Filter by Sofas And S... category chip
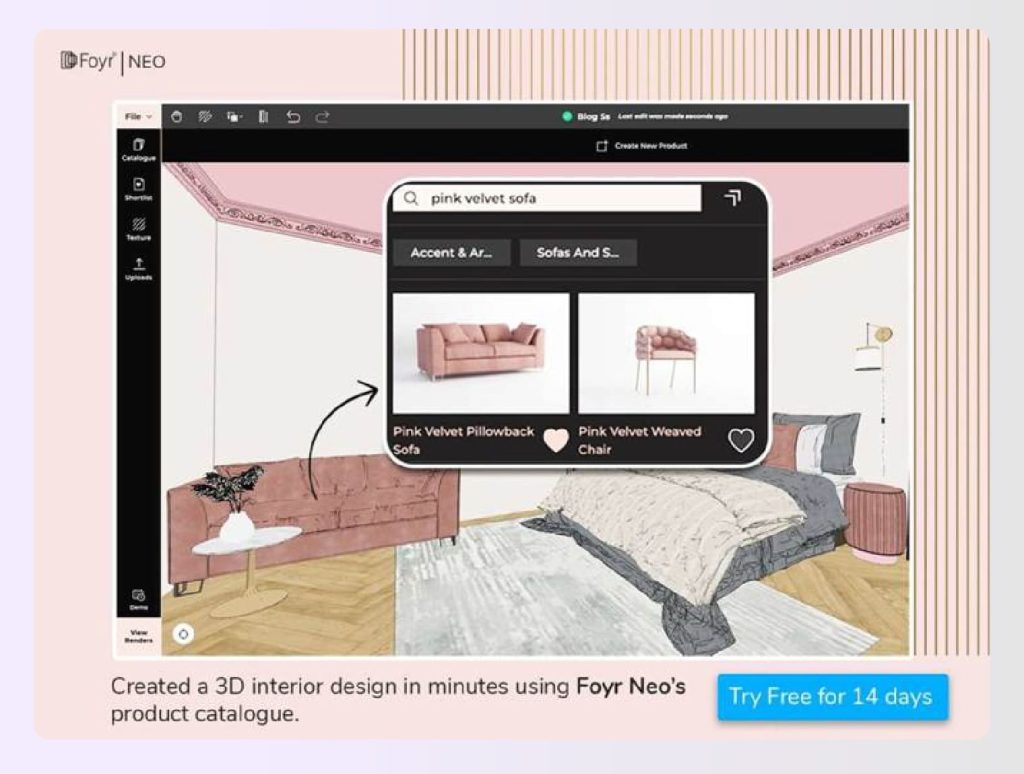This screenshot has height=774, width=1024. pos(578,253)
